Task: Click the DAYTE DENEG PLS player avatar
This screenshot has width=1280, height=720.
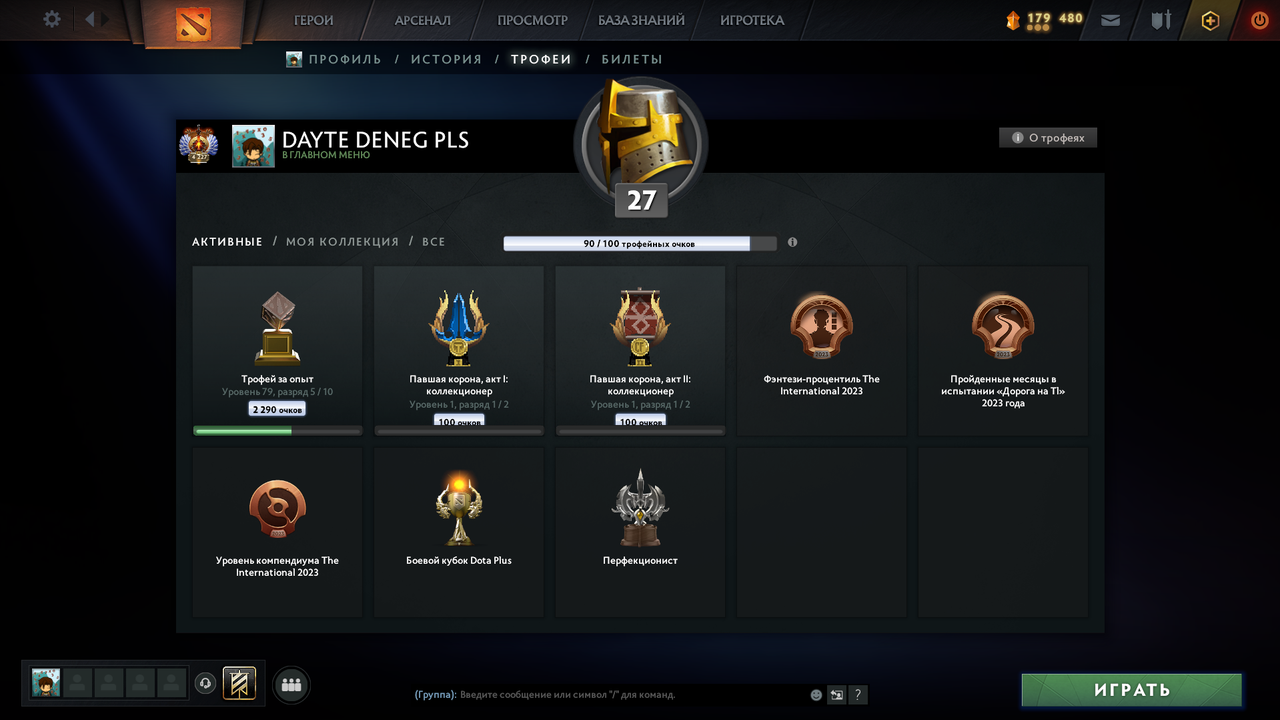Action: (x=253, y=146)
